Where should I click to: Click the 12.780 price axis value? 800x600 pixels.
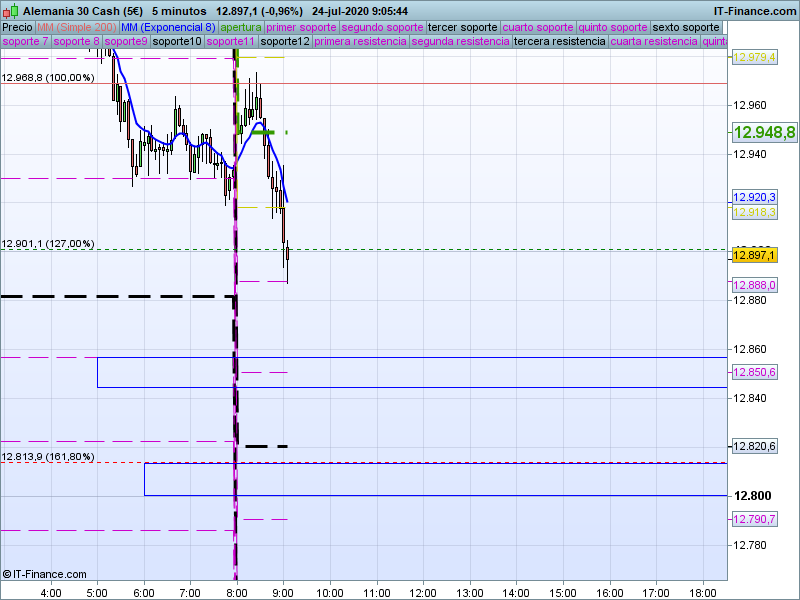pos(749,545)
